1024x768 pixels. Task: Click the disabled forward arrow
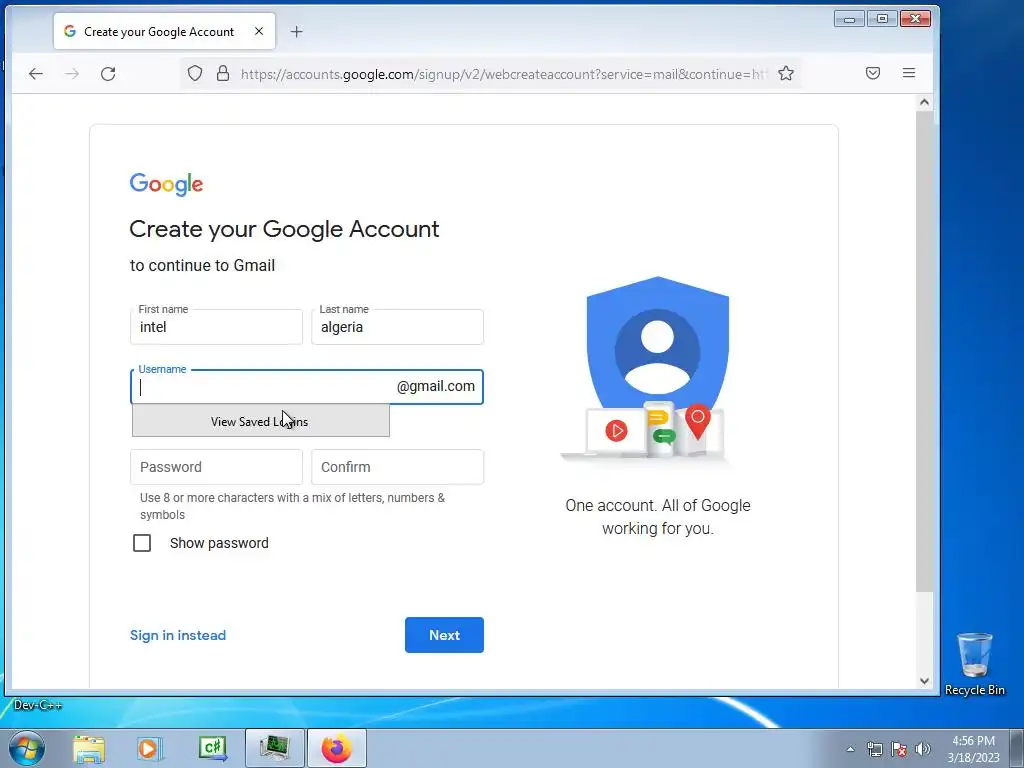click(x=72, y=74)
